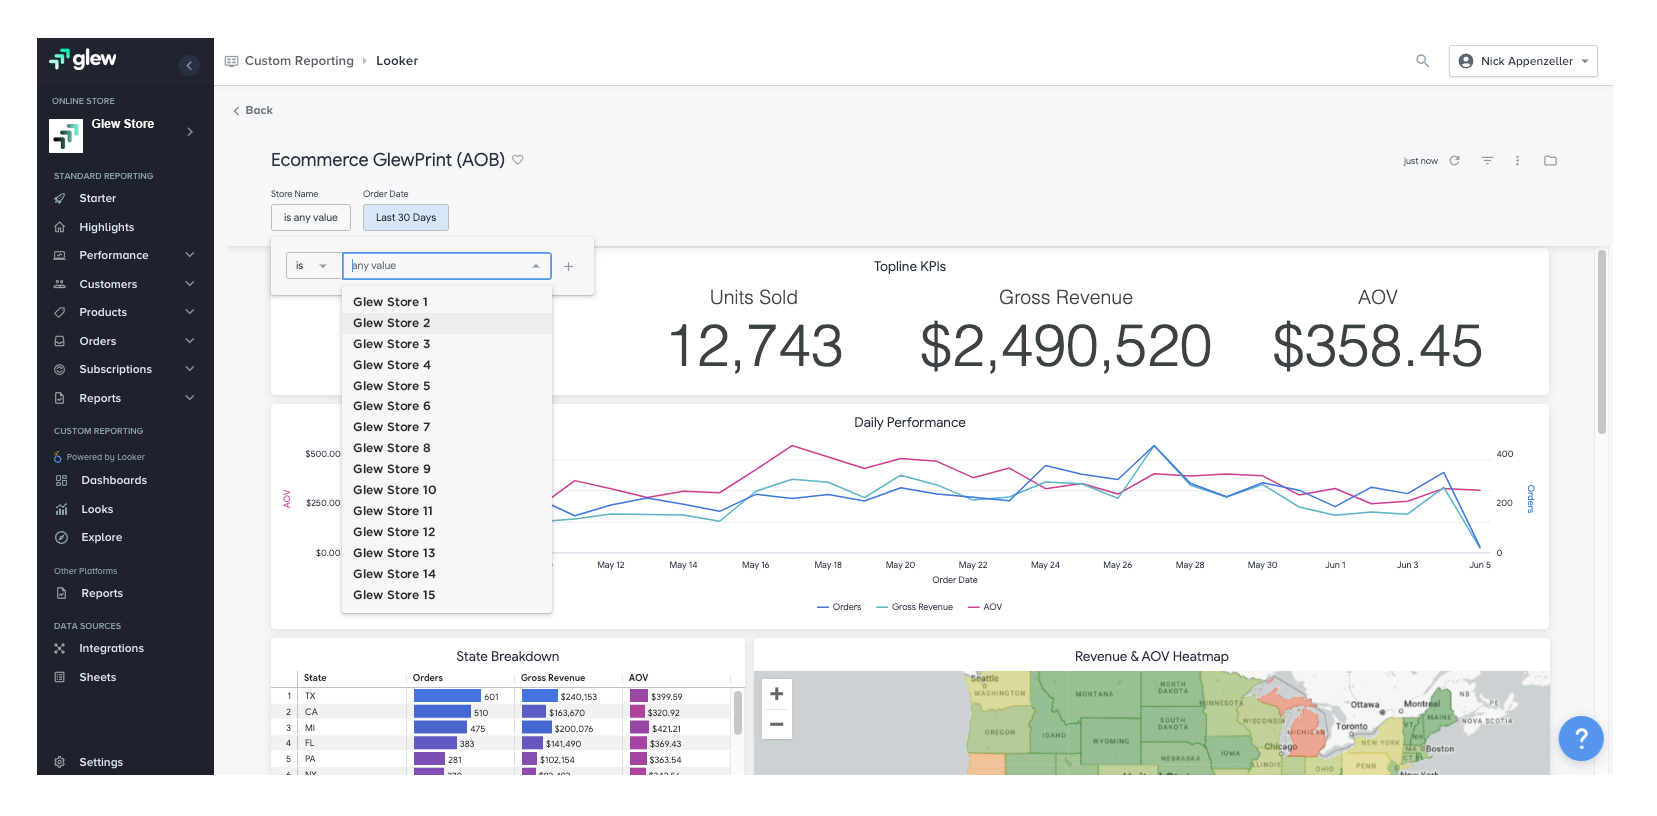Refresh the dashboard data

(x=1455, y=161)
